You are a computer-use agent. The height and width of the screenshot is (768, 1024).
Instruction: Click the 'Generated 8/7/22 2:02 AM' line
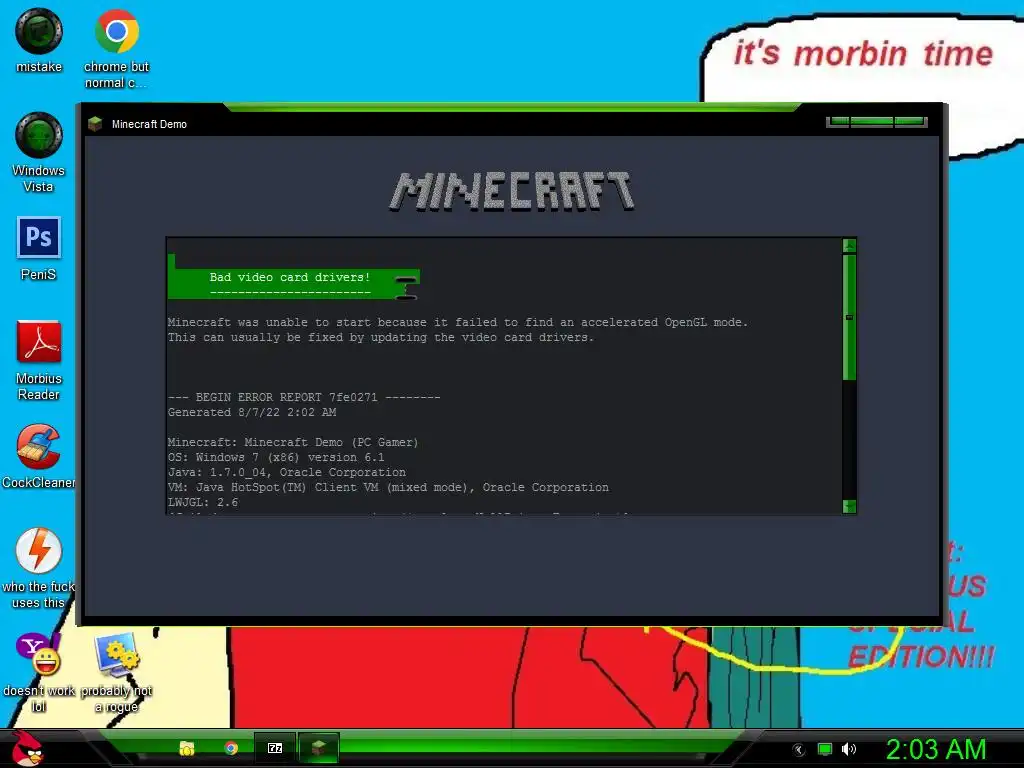point(252,412)
